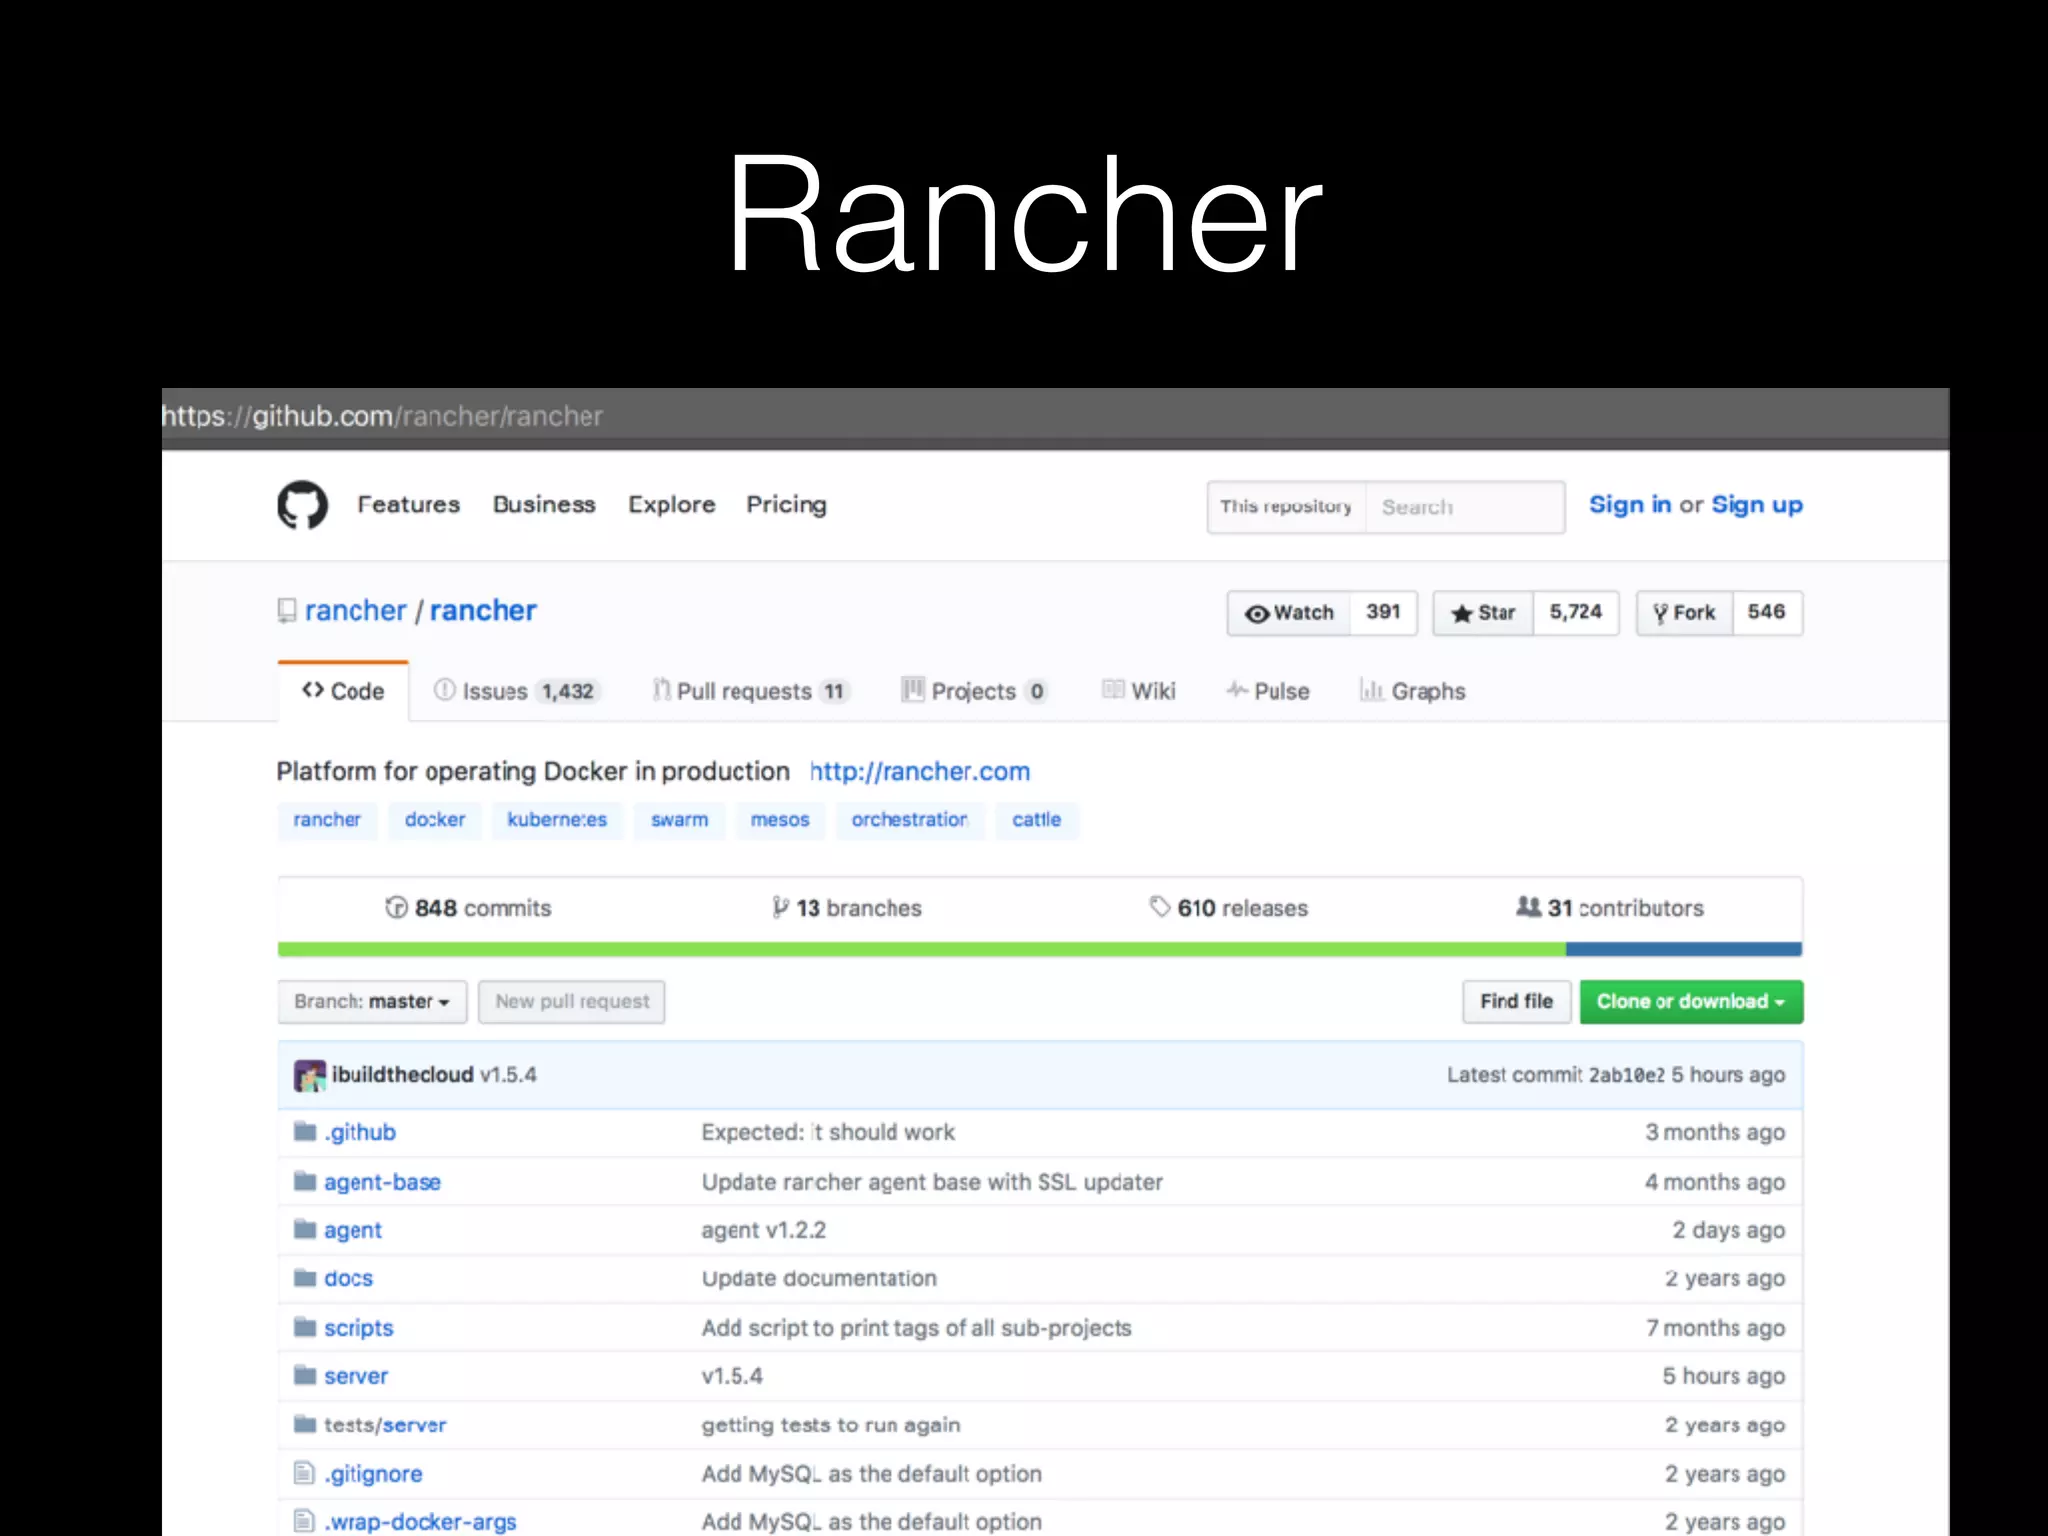Open the Graphs tab

click(x=1413, y=691)
